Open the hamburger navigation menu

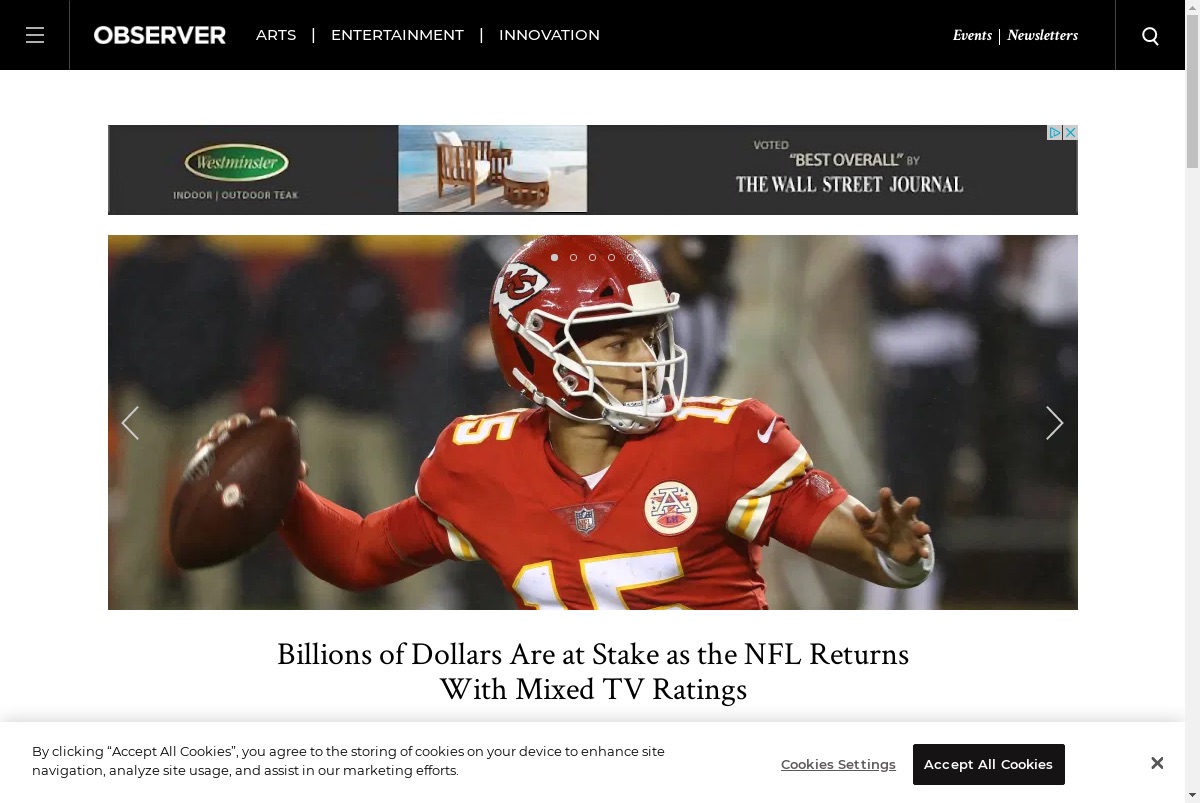click(35, 35)
